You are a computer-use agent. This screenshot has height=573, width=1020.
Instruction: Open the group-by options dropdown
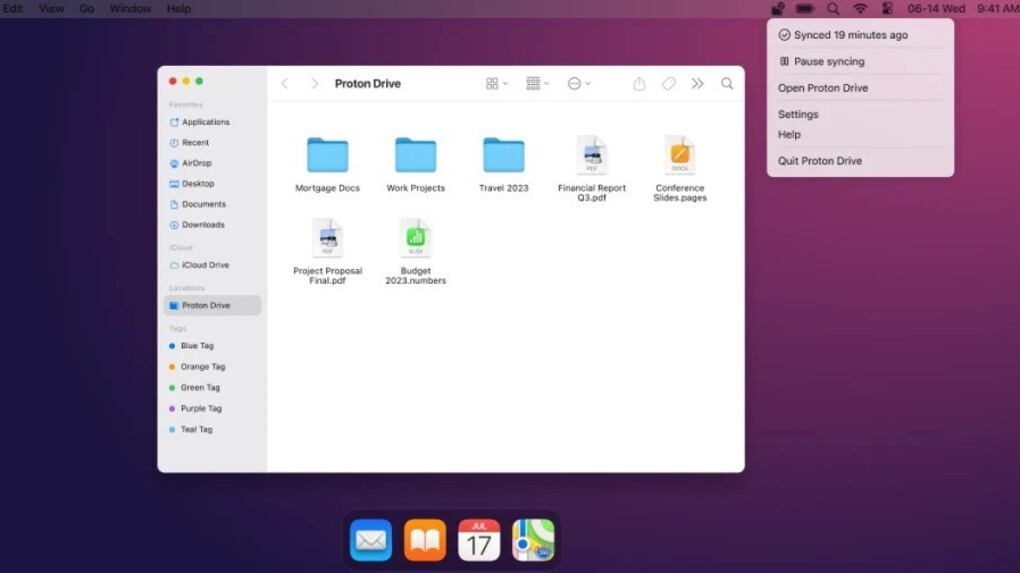click(x=538, y=84)
